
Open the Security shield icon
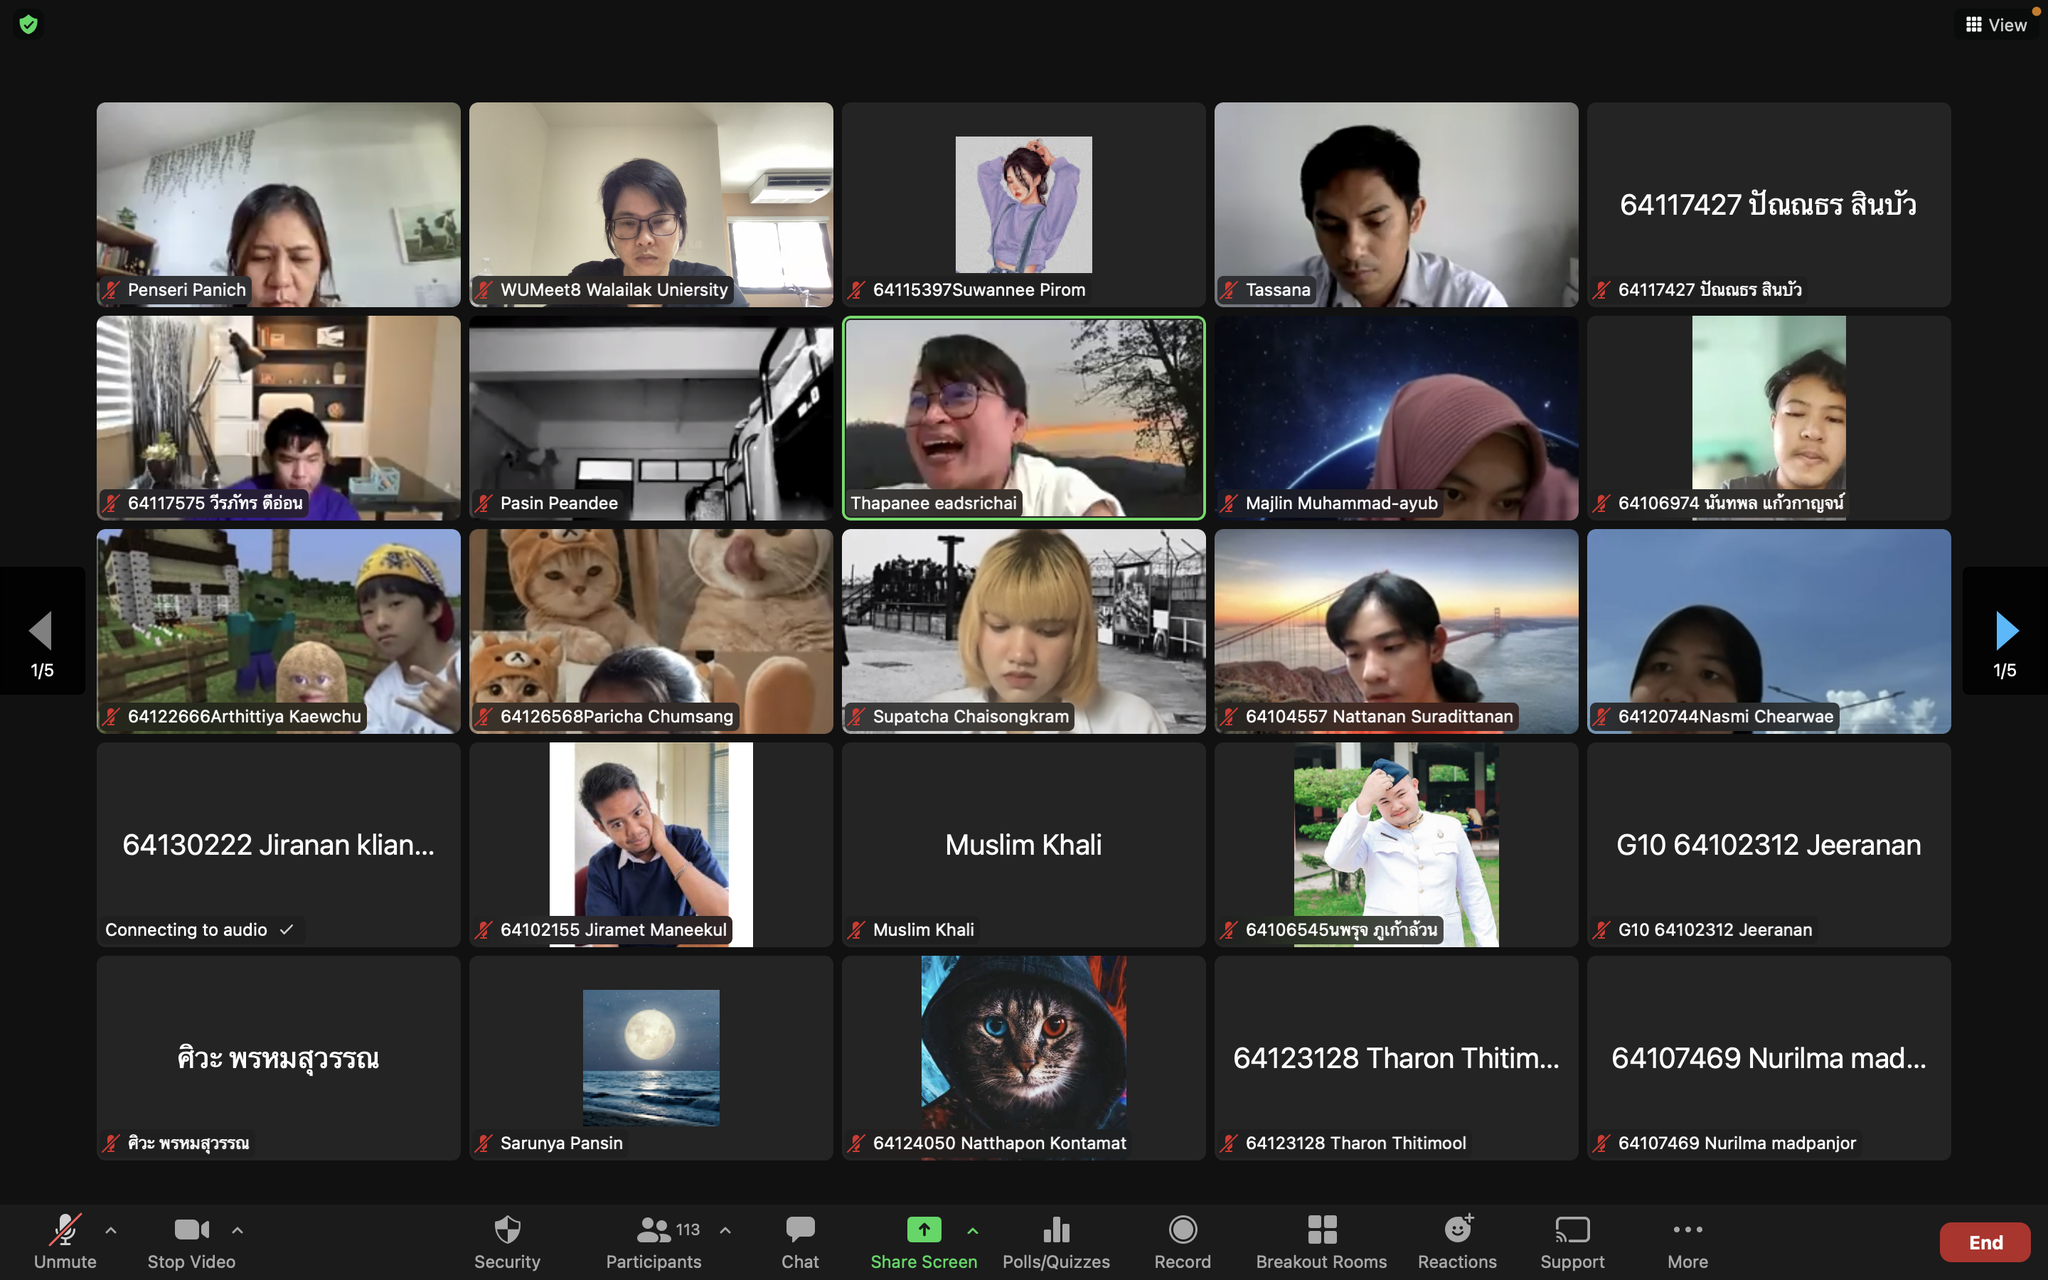(507, 1230)
